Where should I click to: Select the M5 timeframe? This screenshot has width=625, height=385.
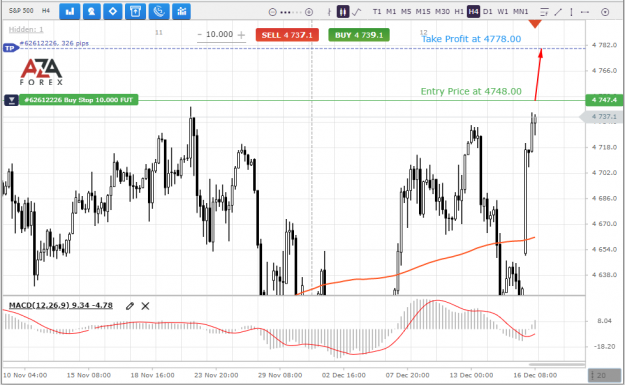(x=406, y=12)
